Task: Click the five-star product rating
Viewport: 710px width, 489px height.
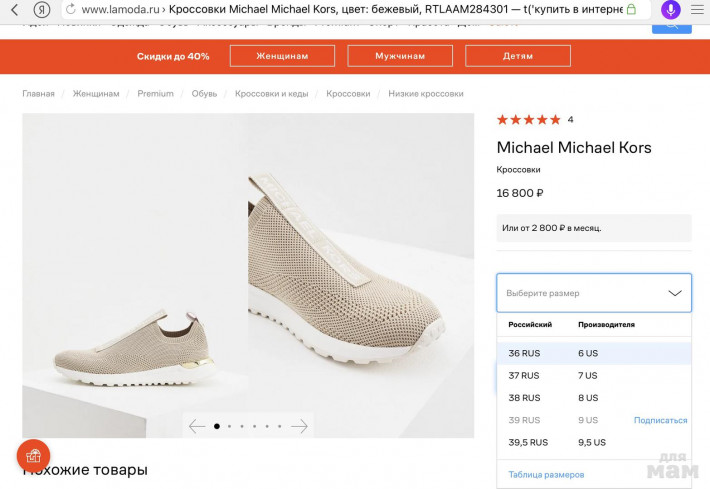Action: pos(528,120)
